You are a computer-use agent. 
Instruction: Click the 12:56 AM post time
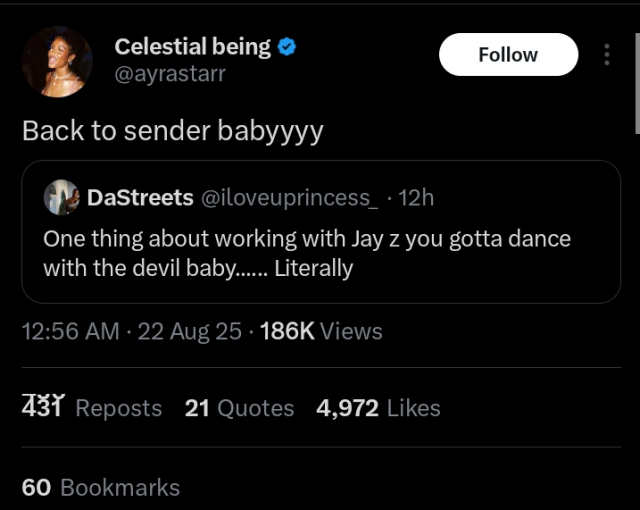pos(70,331)
